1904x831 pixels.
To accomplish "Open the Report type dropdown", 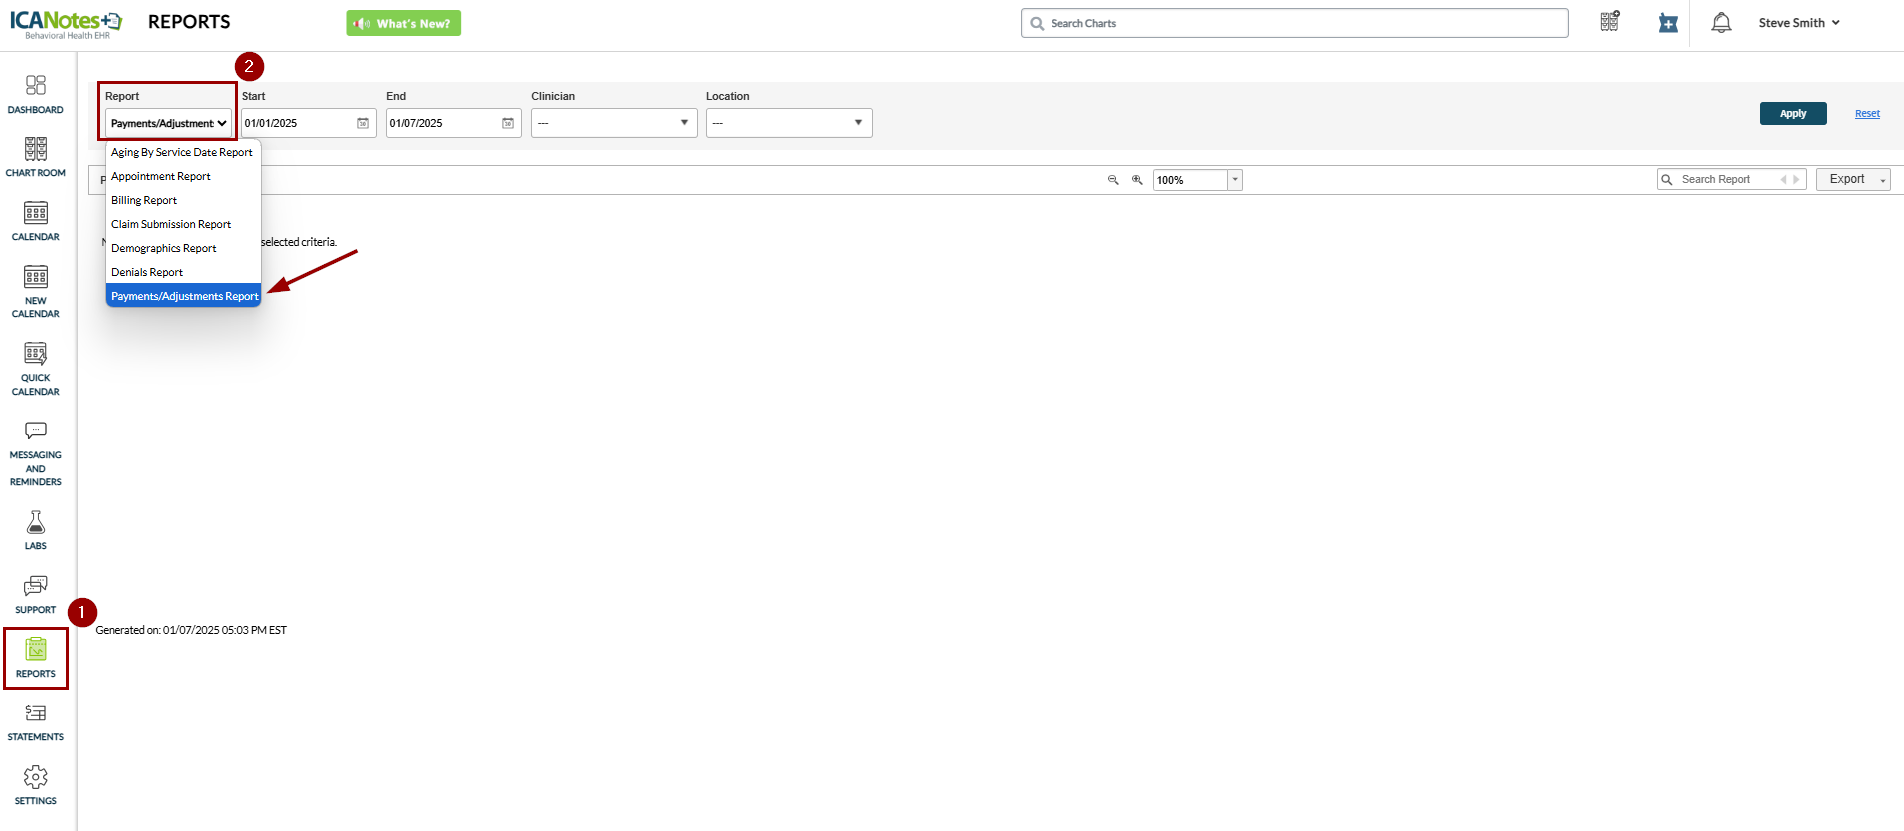I will 168,123.
